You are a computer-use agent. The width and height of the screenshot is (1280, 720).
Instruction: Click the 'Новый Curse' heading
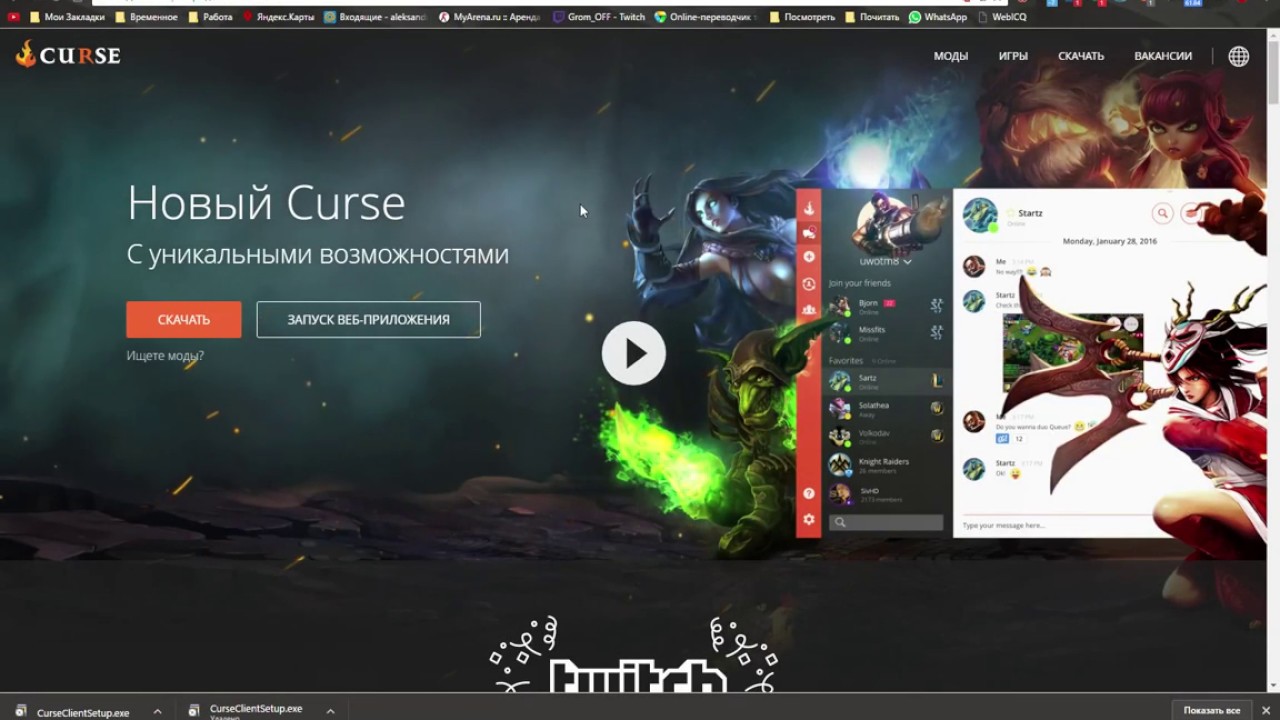coord(266,204)
